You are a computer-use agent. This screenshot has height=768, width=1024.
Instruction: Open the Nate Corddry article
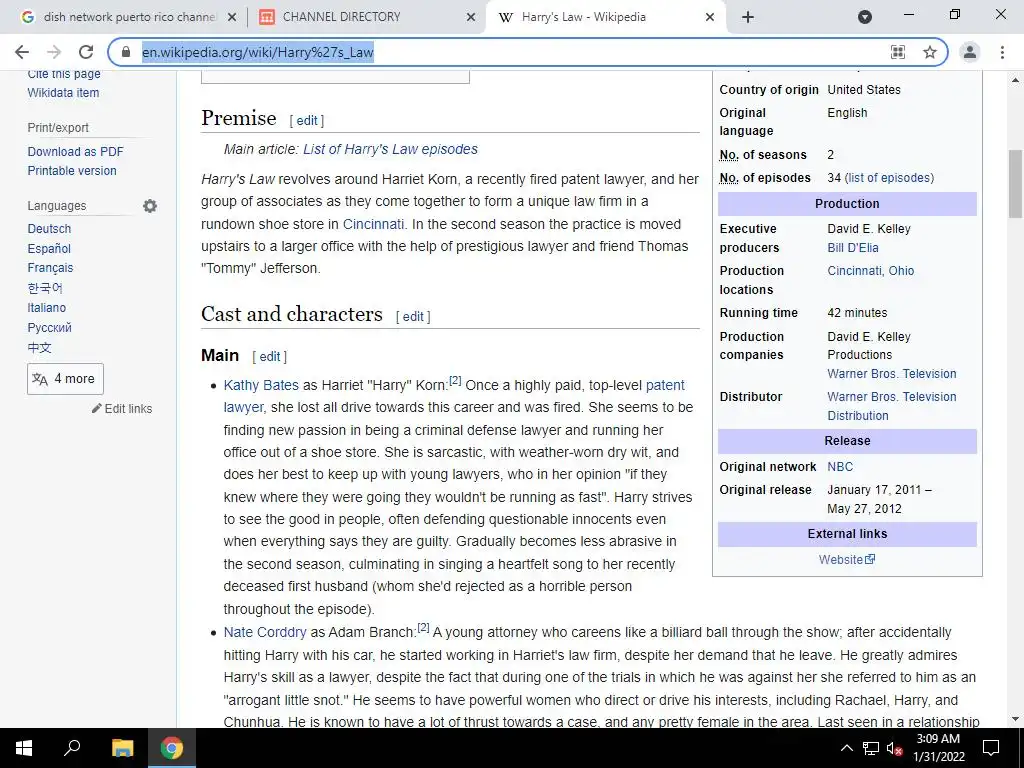pos(264,632)
